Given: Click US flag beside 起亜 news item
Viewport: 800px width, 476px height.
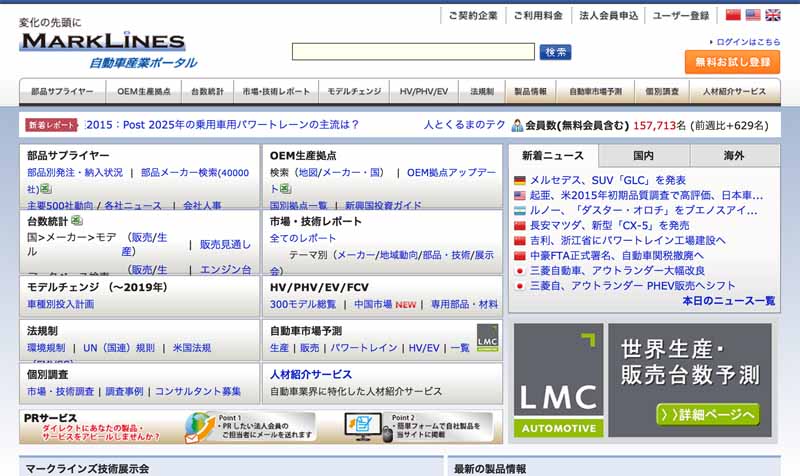Looking at the screenshot, I should tap(519, 195).
